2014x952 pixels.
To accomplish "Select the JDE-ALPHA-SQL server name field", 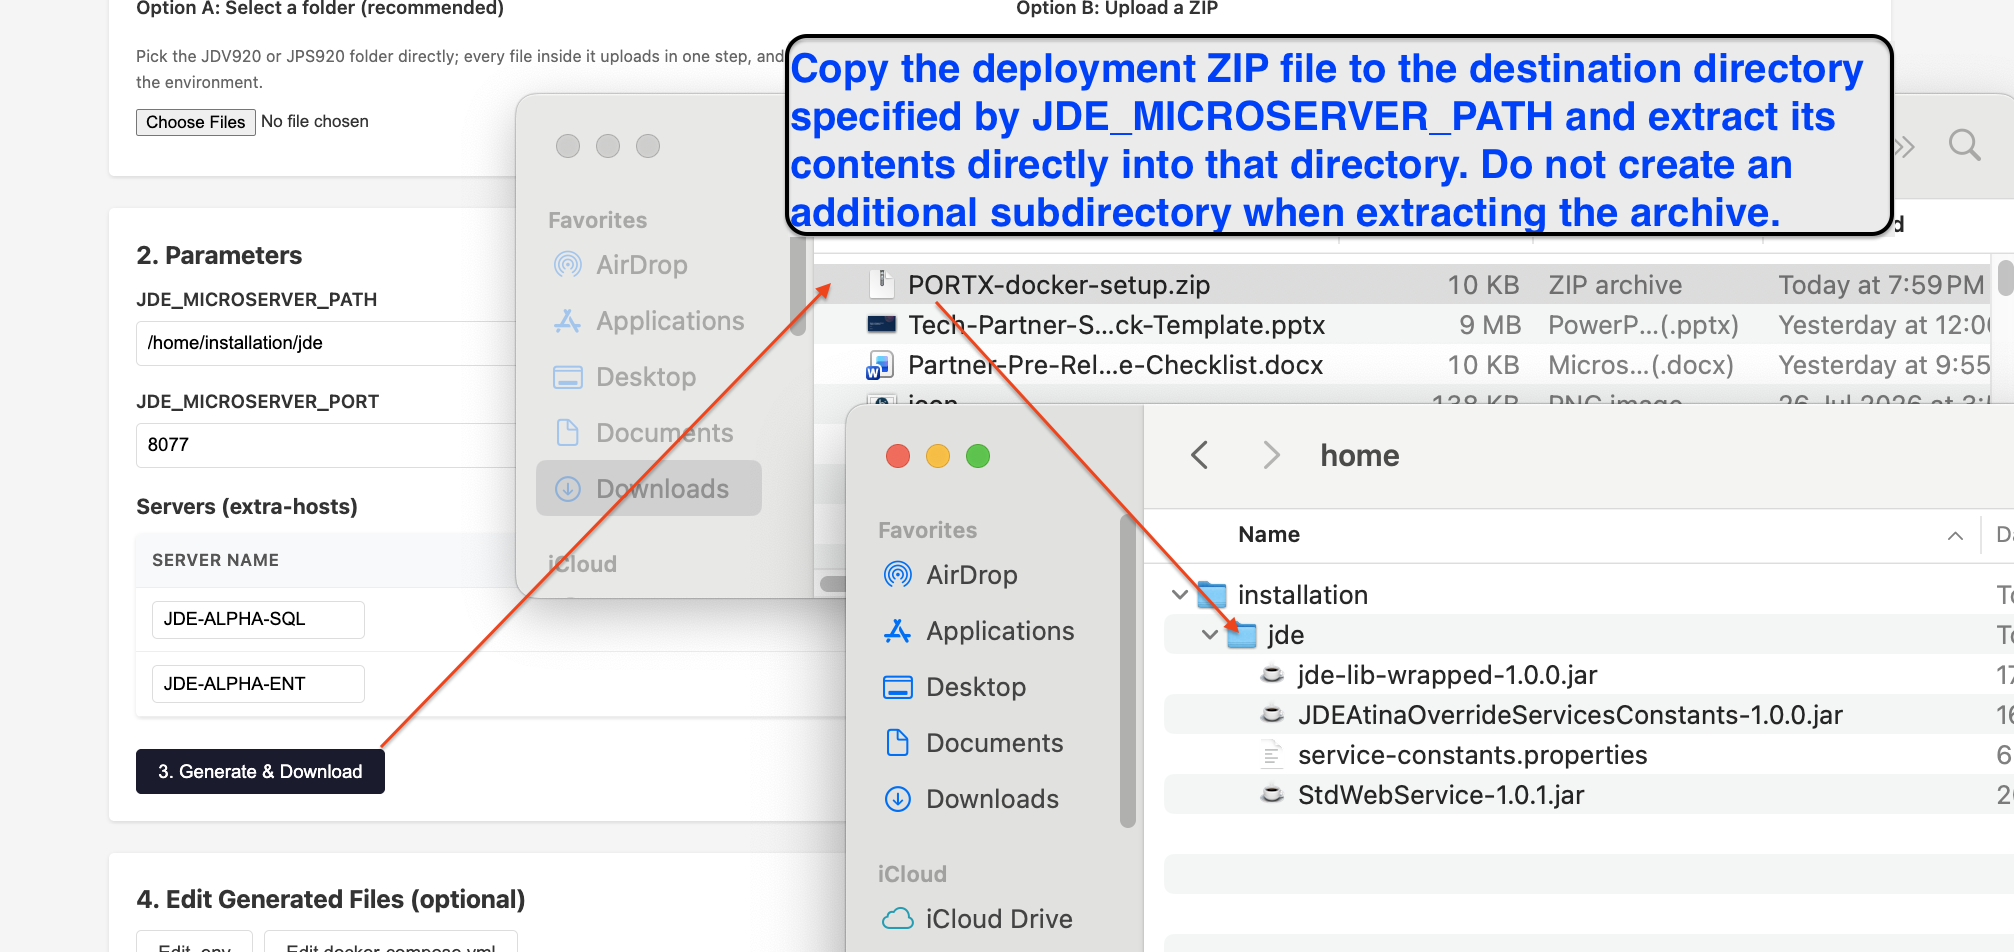I will pyautogui.click(x=258, y=619).
